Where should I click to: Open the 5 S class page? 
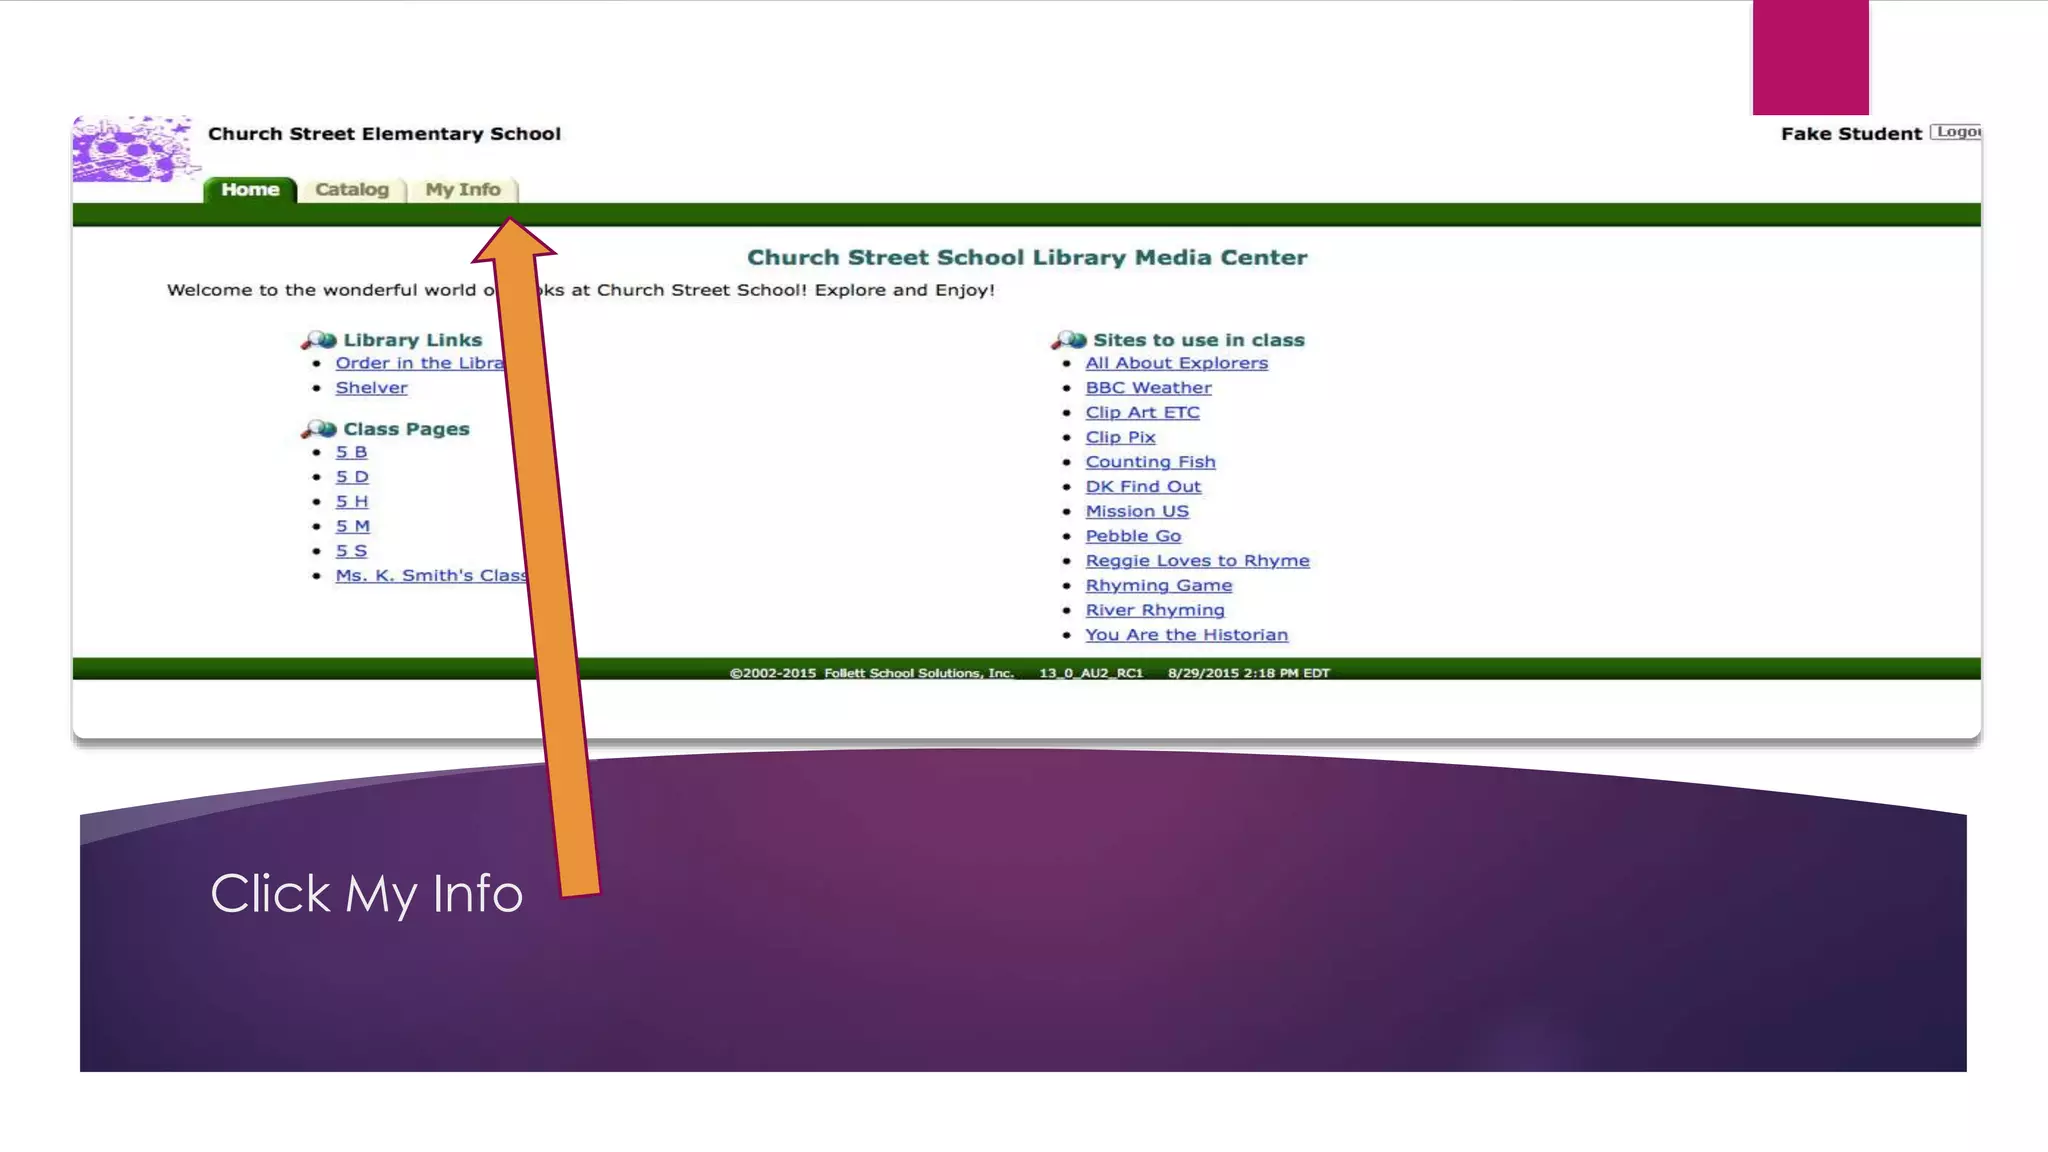tap(351, 551)
